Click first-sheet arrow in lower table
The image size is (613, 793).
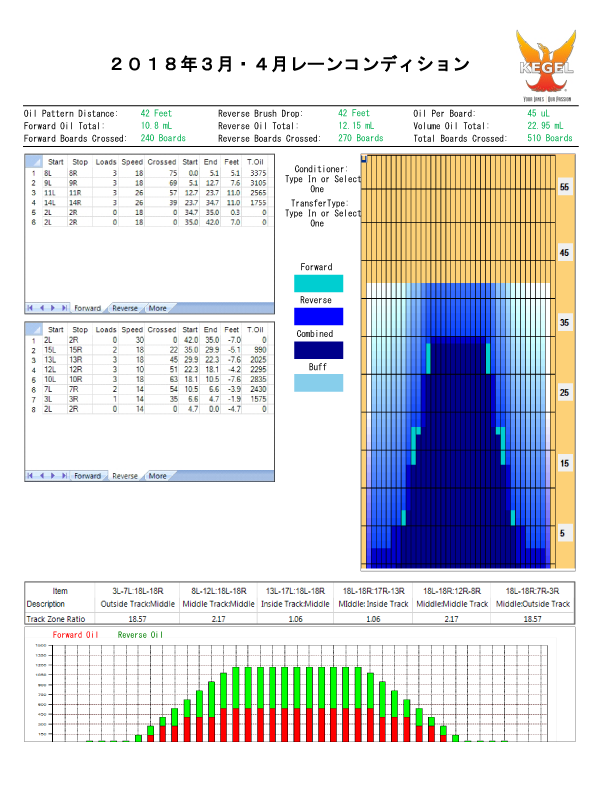[x=30, y=476]
